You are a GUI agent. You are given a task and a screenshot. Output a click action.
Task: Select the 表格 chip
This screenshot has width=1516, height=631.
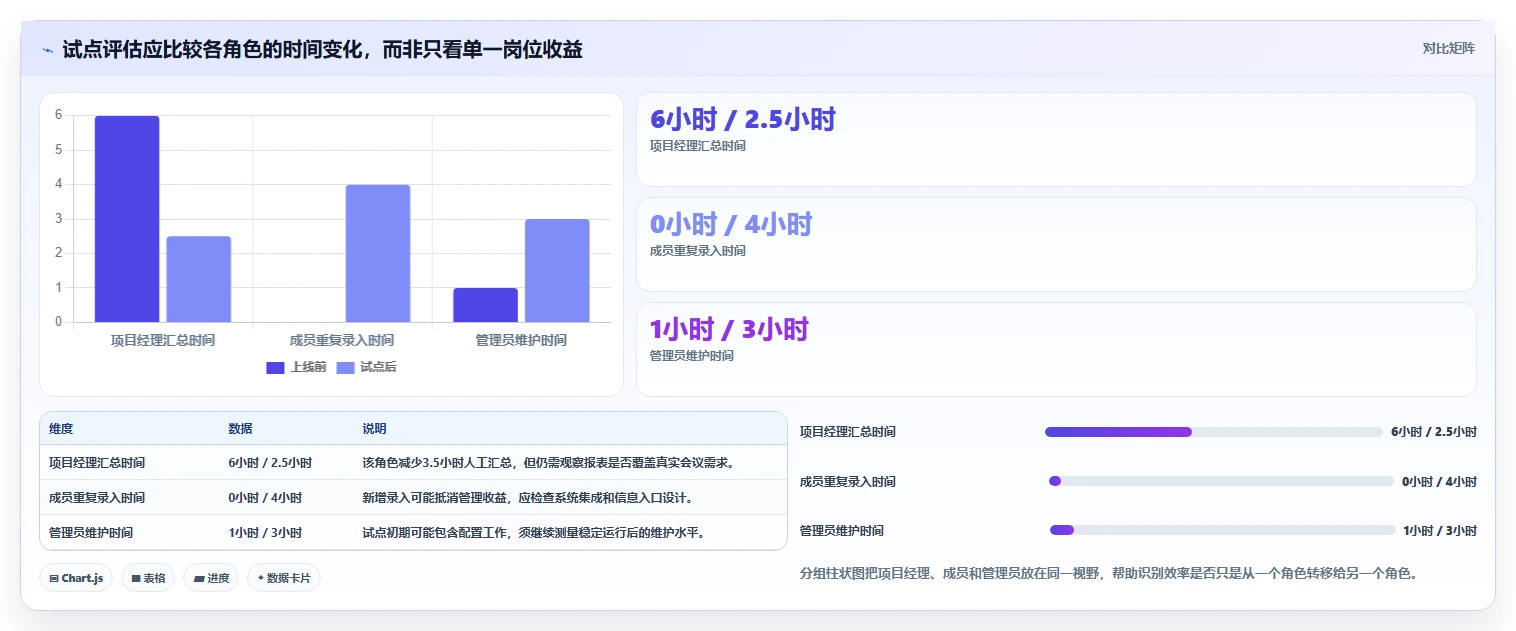pyautogui.click(x=148, y=578)
